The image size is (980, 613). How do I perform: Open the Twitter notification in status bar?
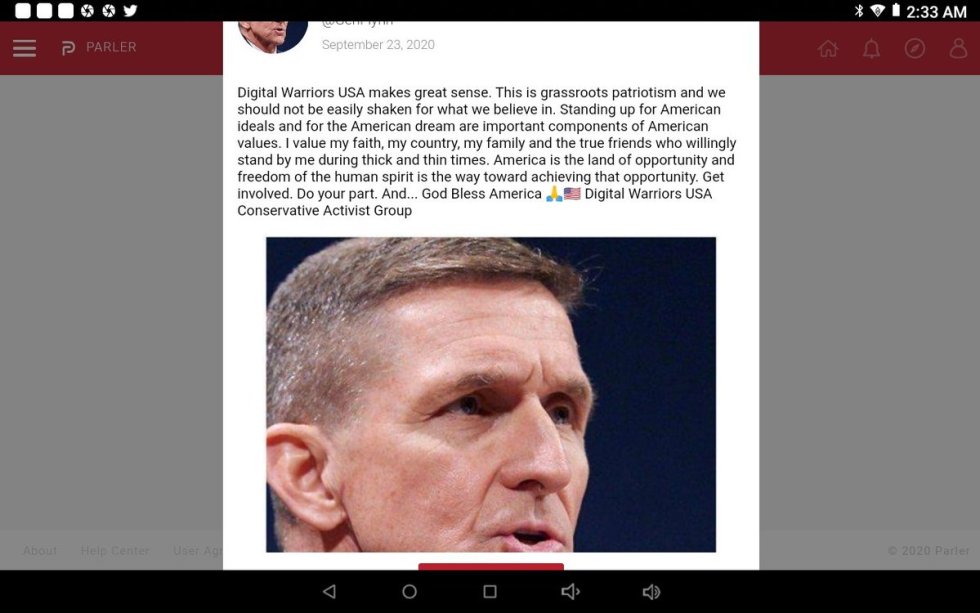(x=130, y=11)
